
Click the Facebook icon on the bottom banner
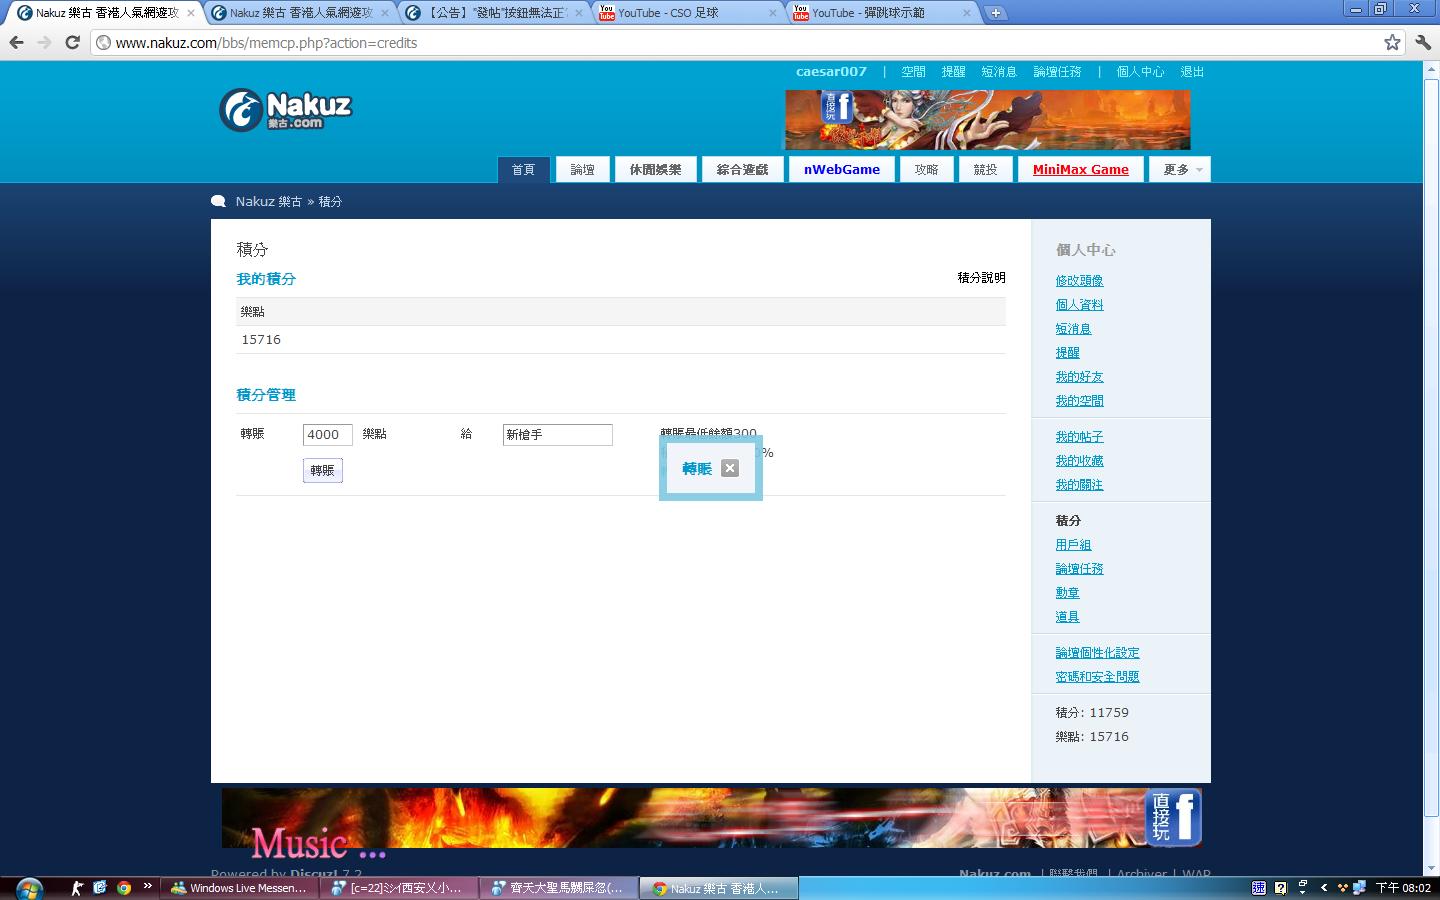[x=1172, y=817]
